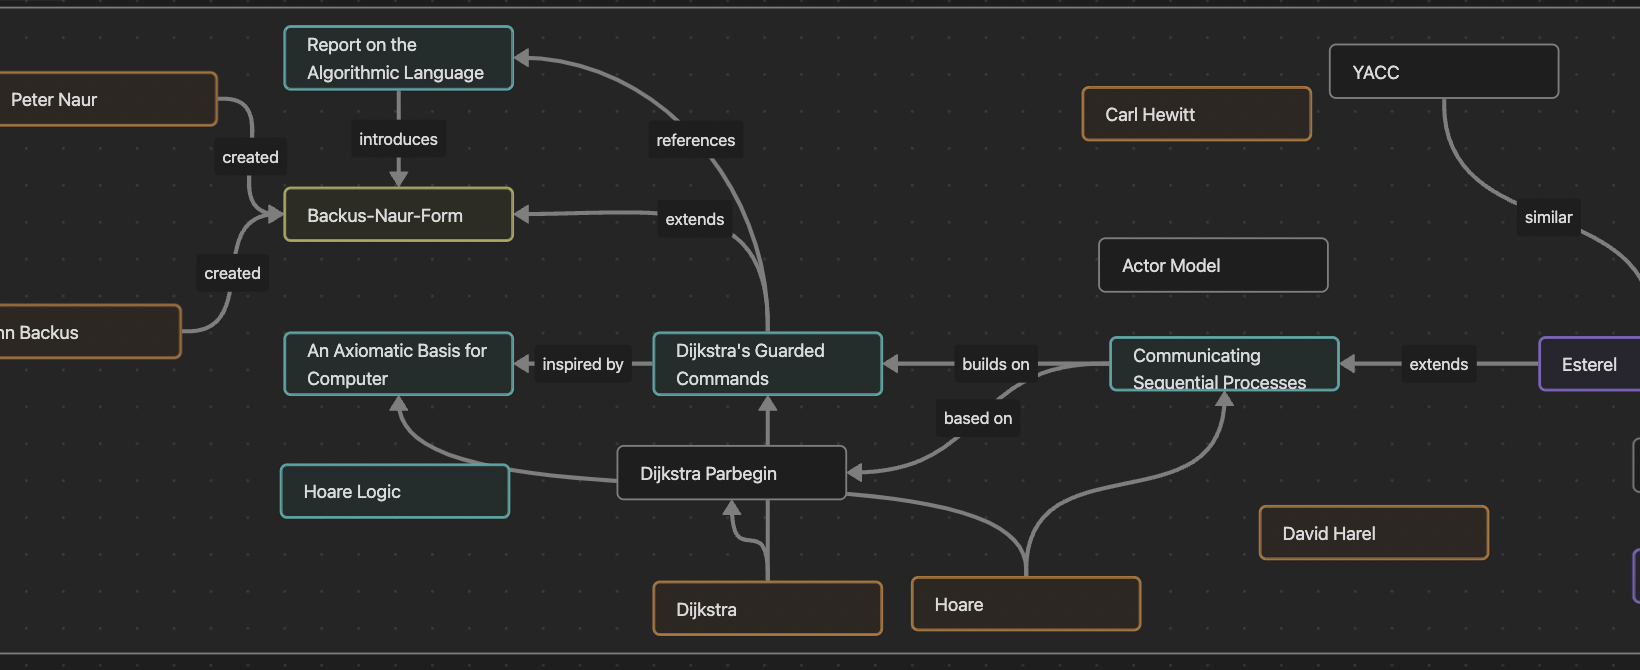Select the Report on the Algorithmic Language node
Image resolution: width=1640 pixels, height=670 pixels.
pyautogui.click(x=398, y=58)
